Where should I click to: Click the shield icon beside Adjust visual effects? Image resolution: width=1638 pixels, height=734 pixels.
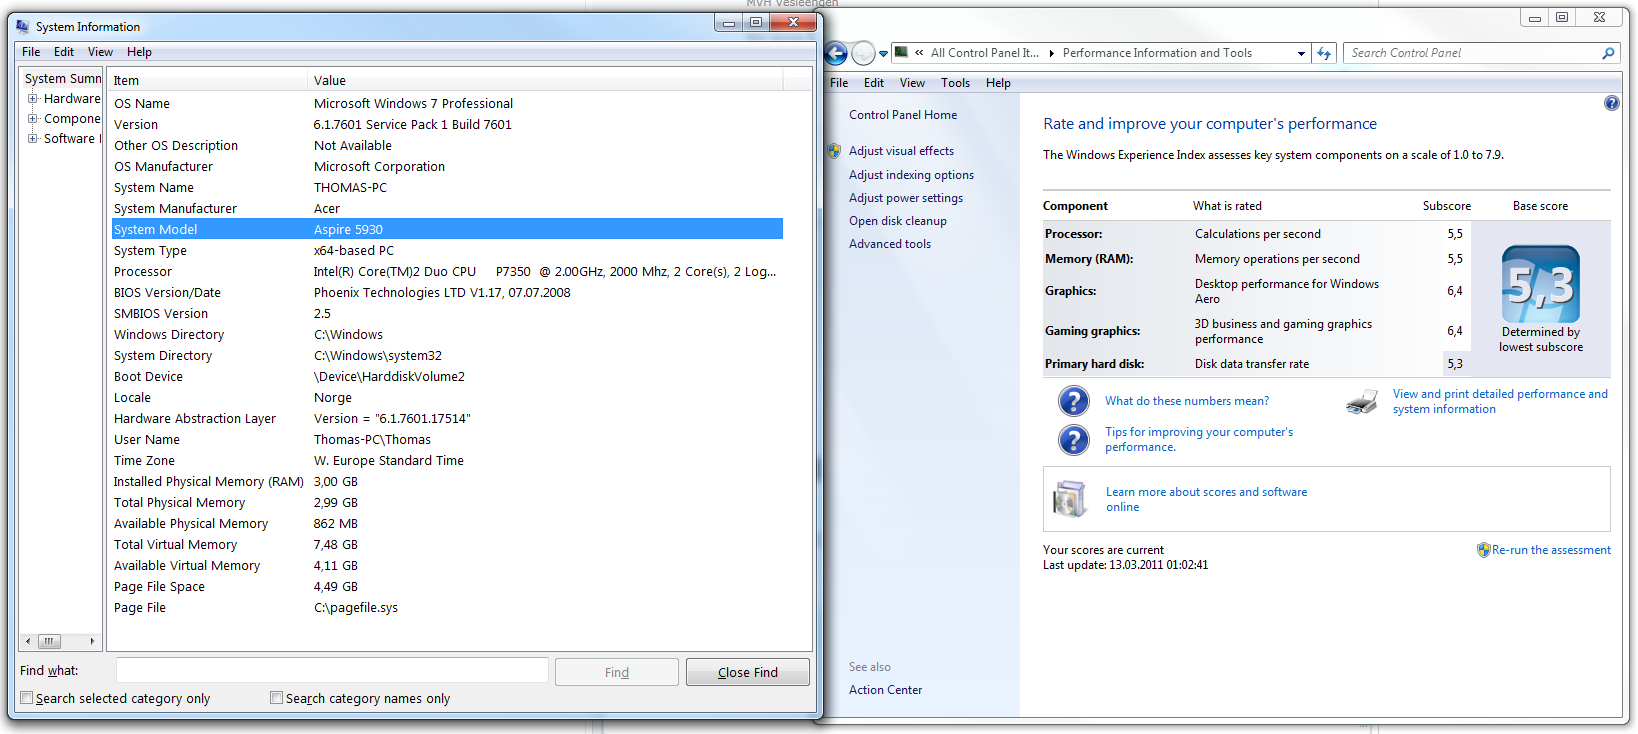tap(834, 151)
